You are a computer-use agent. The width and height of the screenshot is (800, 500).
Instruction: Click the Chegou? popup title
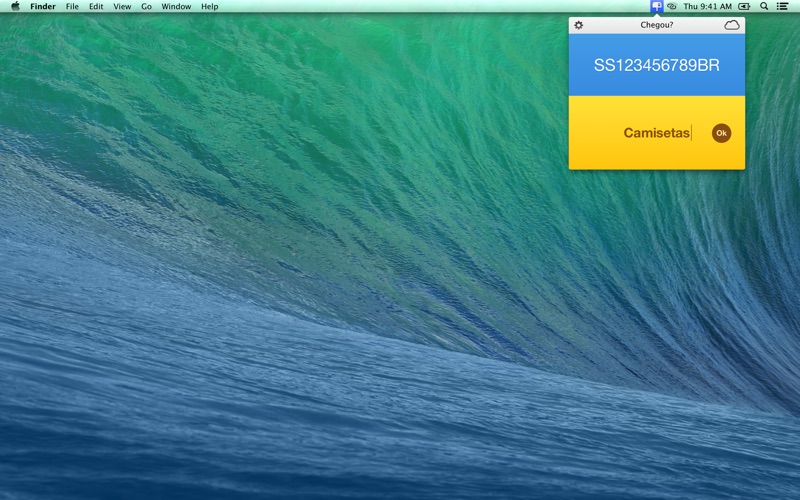tap(656, 25)
